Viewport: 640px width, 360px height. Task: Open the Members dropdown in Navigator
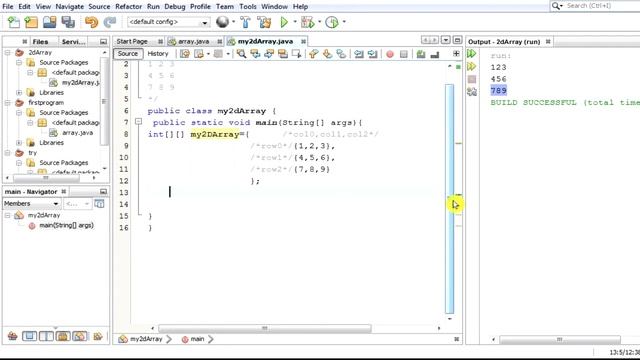point(31,203)
